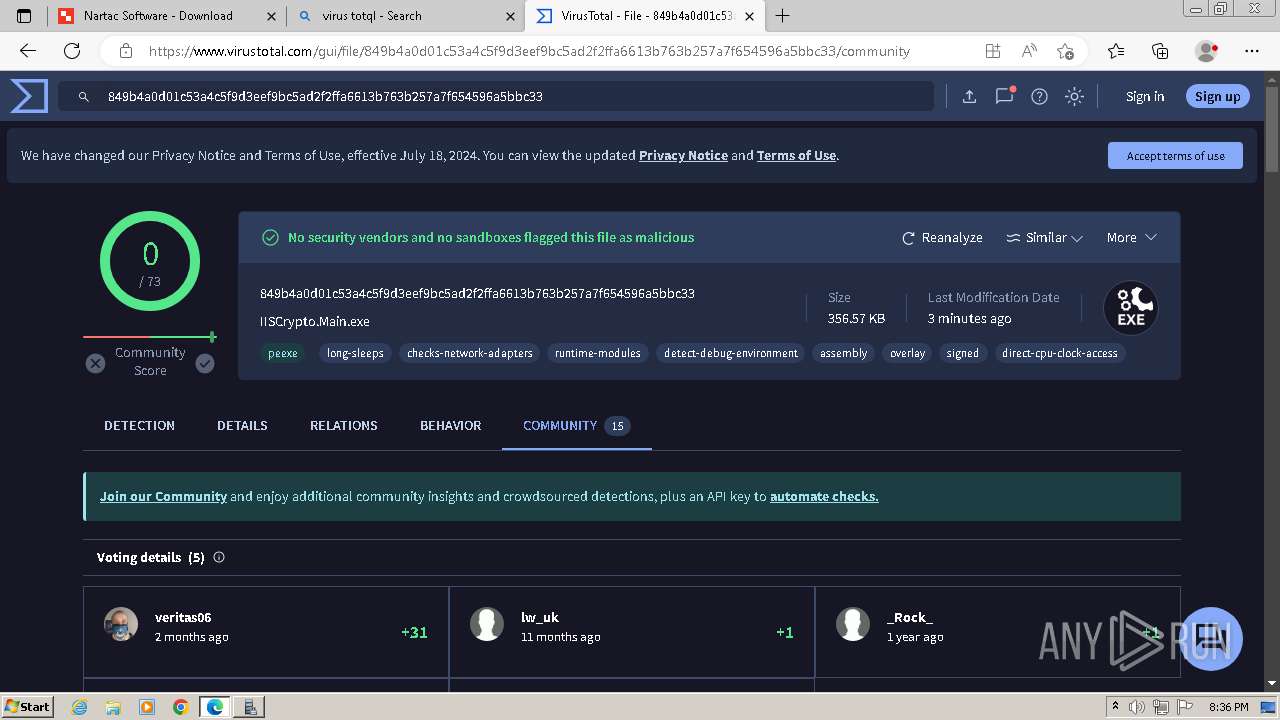Image resolution: width=1280 pixels, height=720 pixels.
Task: Click the VirusTotal logo icon
Action: pyautogui.click(x=29, y=96)
